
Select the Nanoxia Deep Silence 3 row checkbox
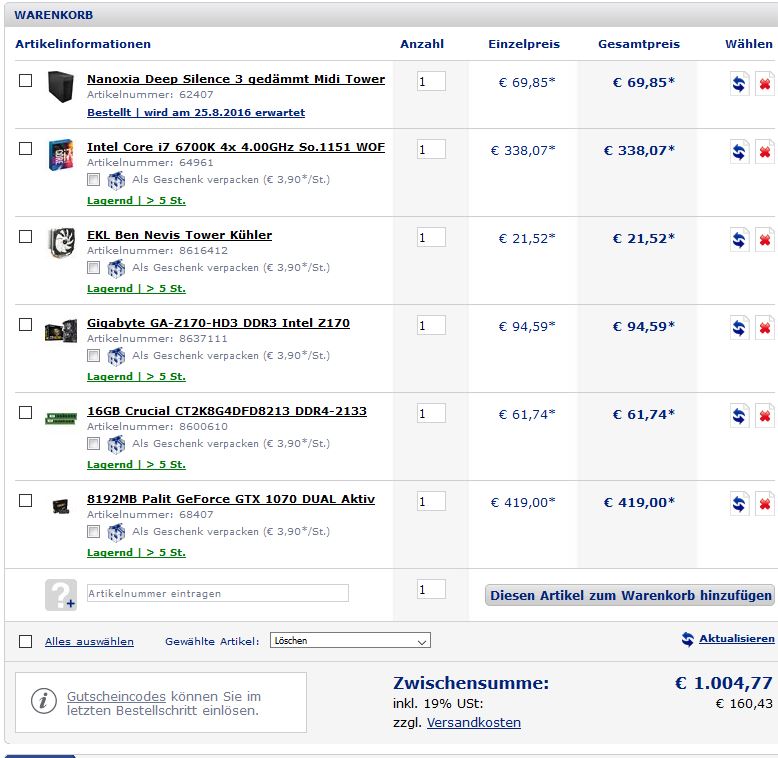[x=25, y=80]
